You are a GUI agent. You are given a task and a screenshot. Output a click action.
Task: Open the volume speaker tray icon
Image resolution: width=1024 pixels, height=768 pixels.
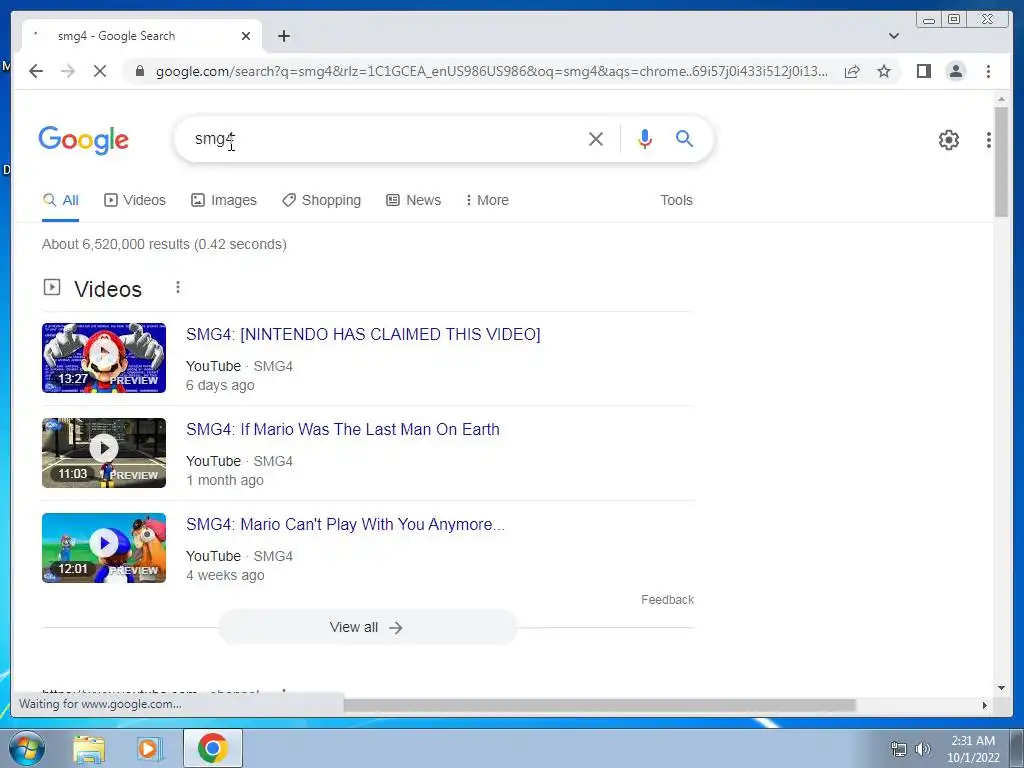click(923, 749)
